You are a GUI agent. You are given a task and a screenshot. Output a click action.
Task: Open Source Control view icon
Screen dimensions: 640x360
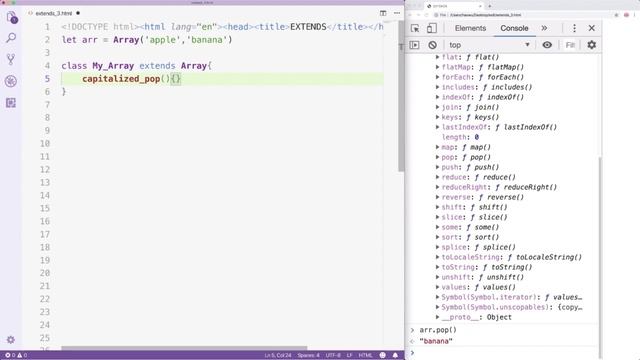(x=11, y=60)
